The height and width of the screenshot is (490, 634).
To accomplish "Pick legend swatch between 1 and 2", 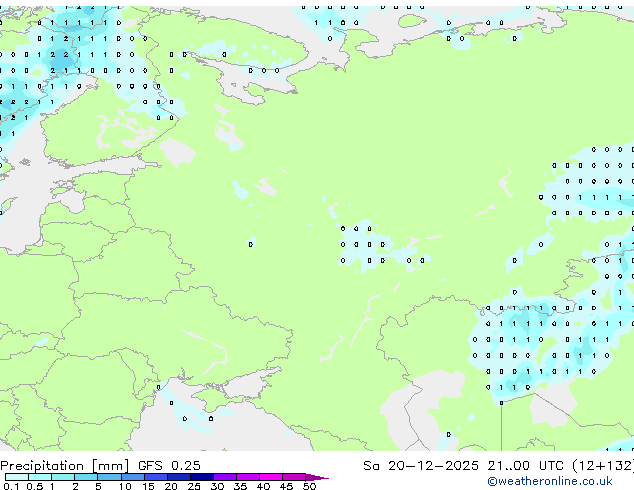I will tap(63, 477).
